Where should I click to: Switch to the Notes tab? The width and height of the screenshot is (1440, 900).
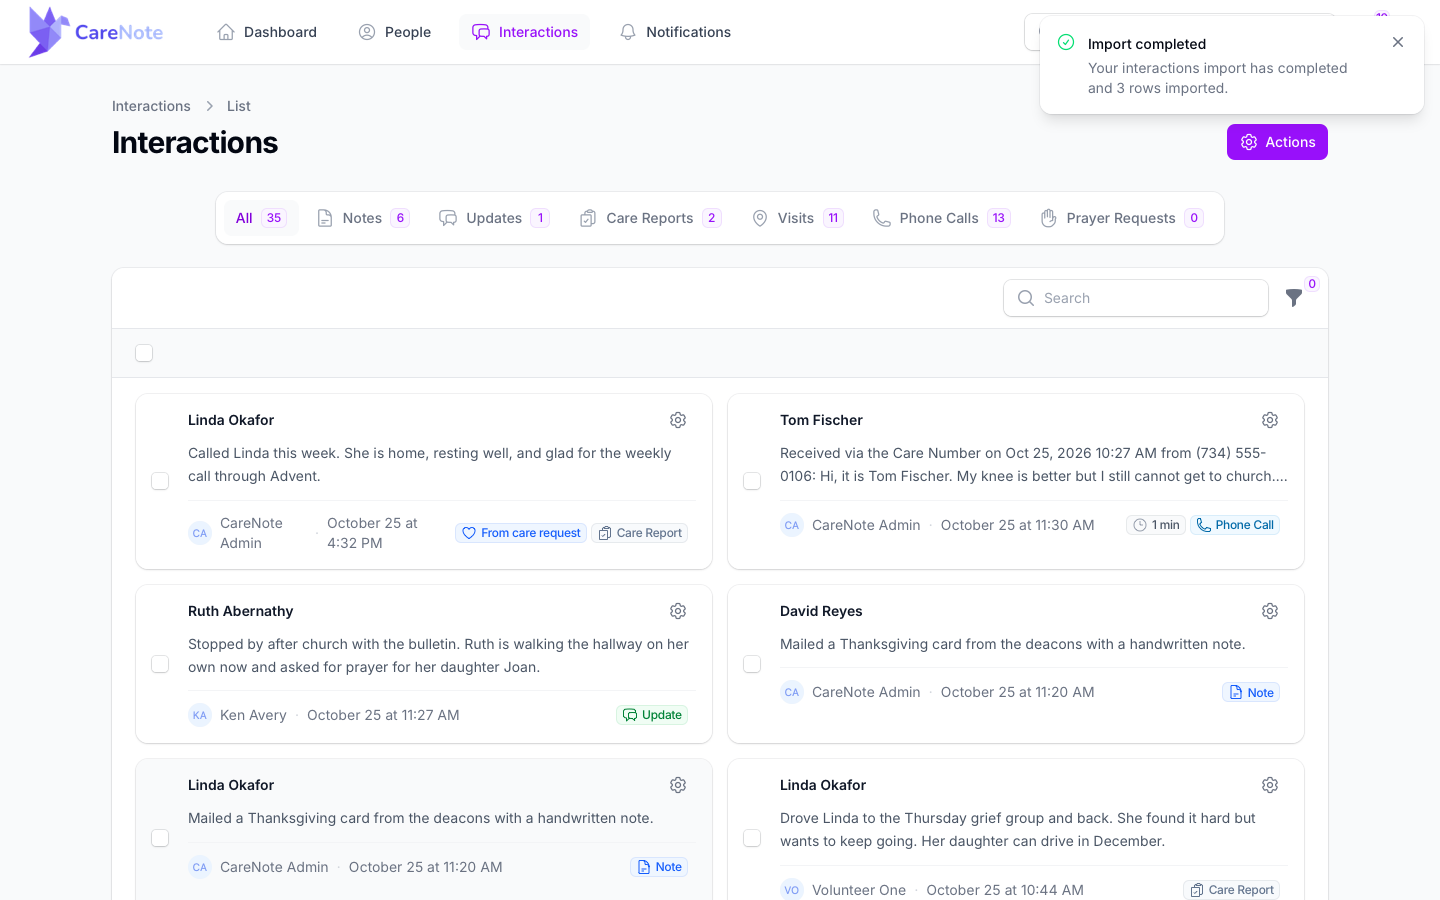tap(363, 218)
